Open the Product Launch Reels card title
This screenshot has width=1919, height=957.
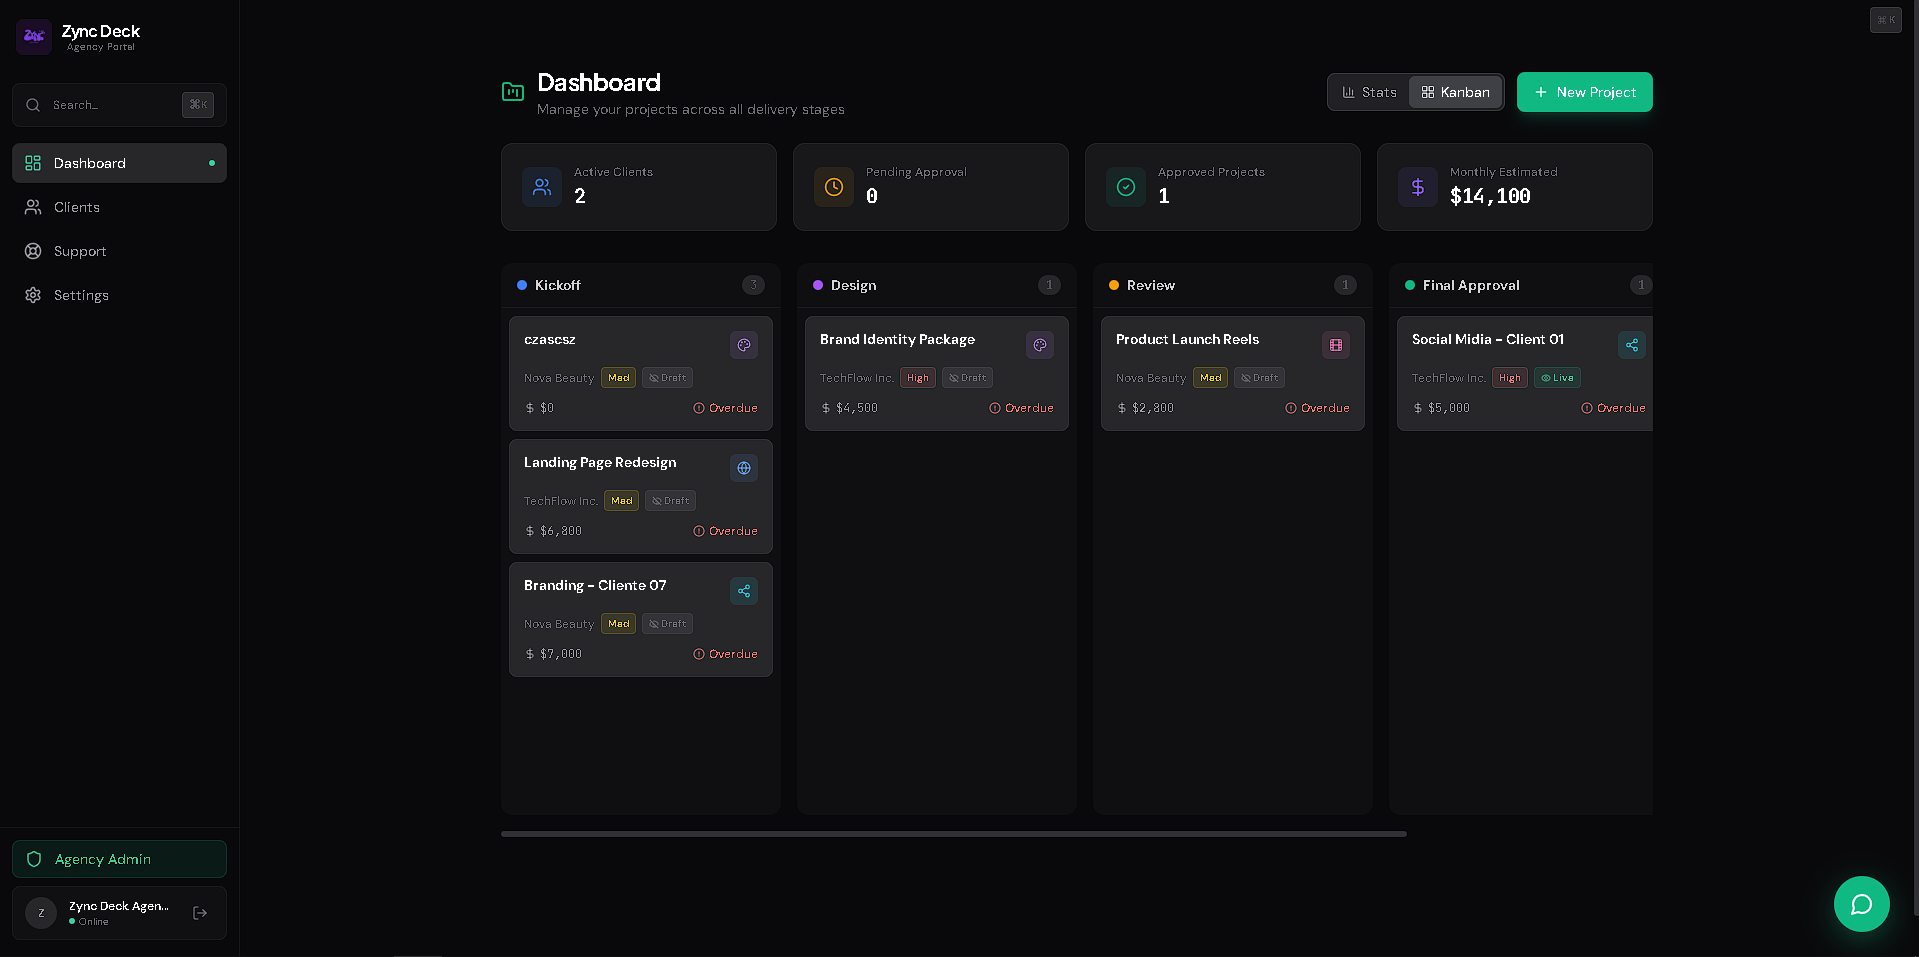tap(1187, 339)
